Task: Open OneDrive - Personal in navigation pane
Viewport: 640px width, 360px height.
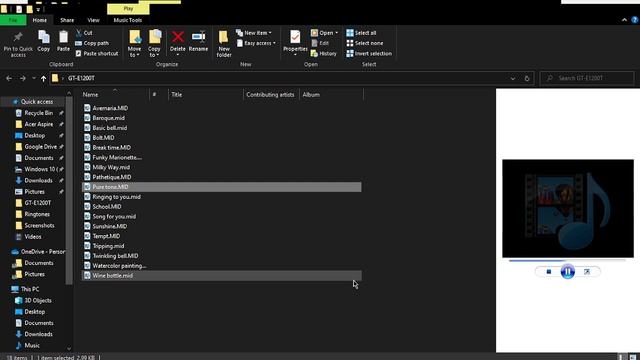Action: click(42, 252)
